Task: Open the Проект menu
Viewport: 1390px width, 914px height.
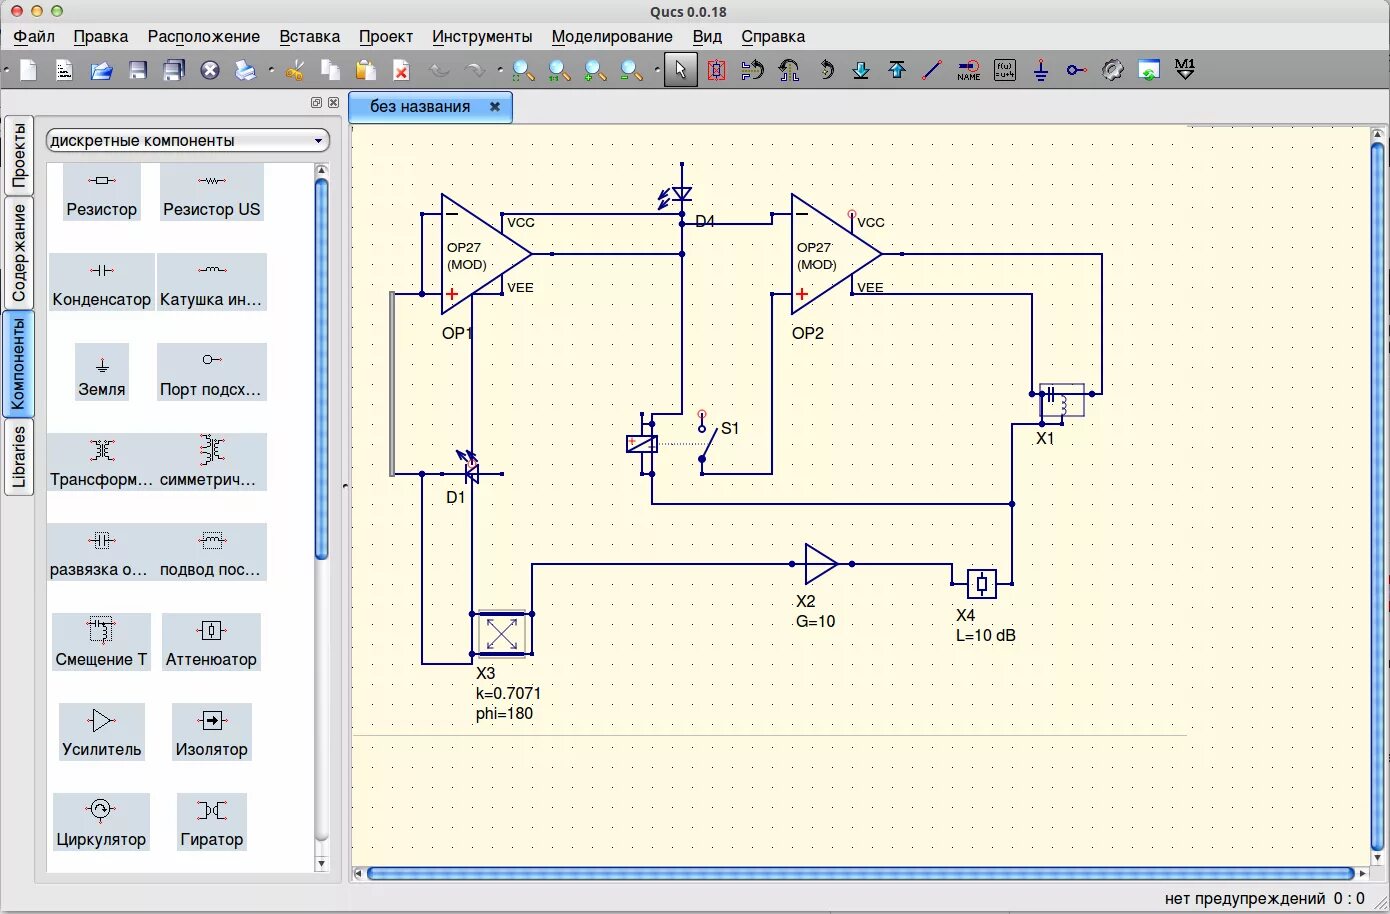Action: coord(386,36)
